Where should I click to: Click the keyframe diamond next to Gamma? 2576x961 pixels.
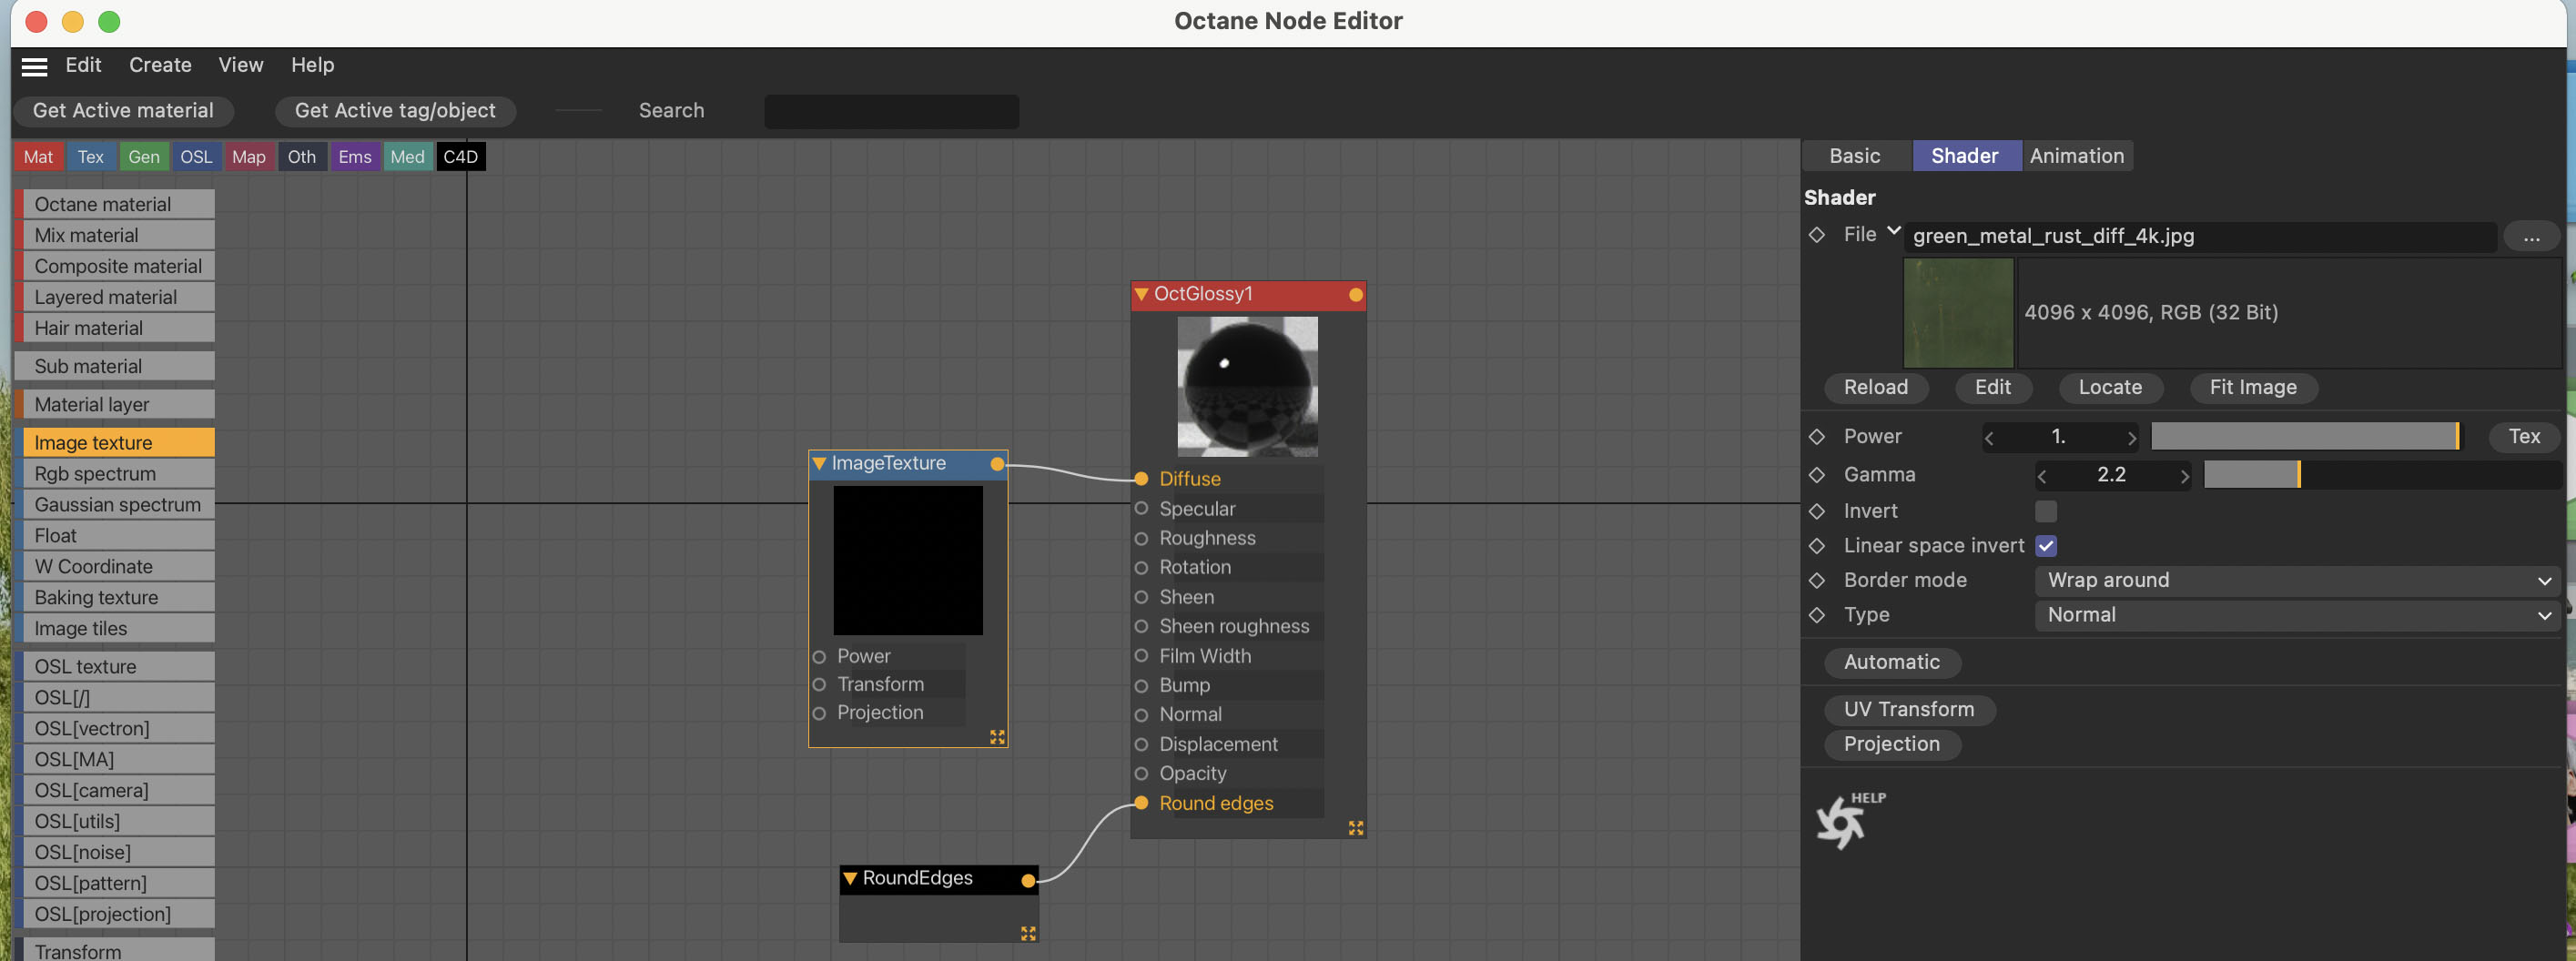click(x=1817, y=475)
